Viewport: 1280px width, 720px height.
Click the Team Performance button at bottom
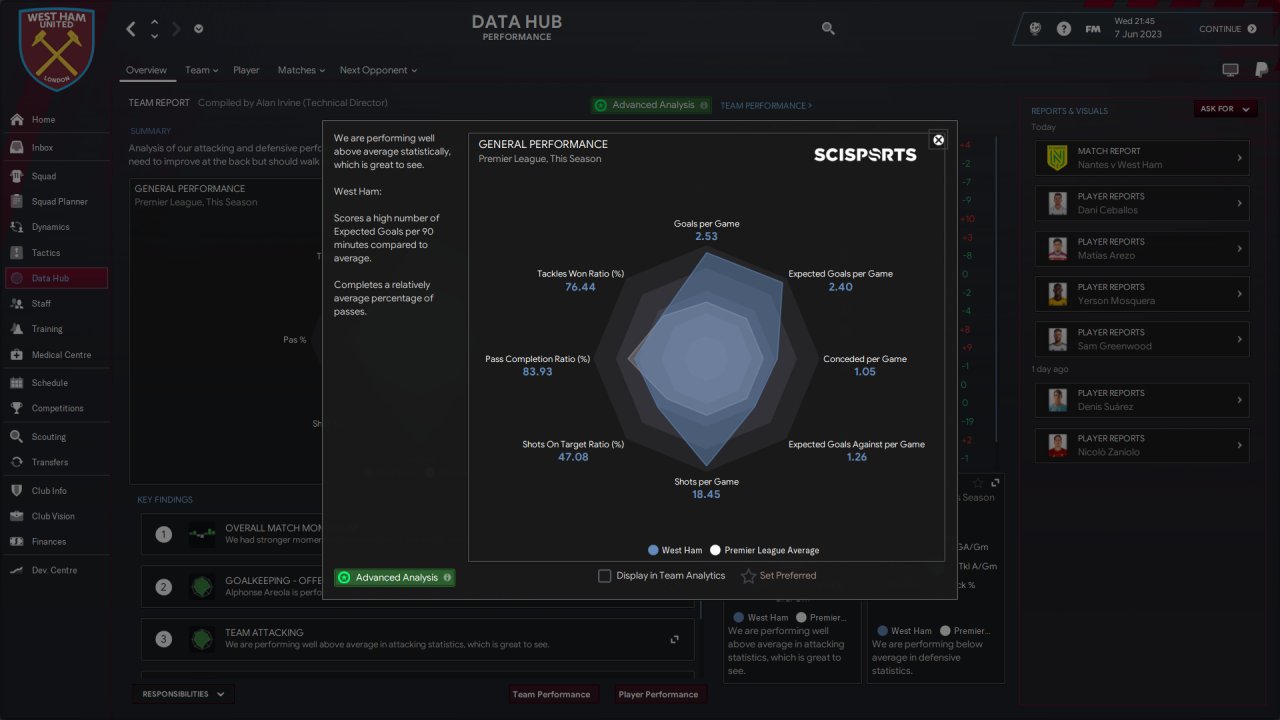tap(551, 694)
